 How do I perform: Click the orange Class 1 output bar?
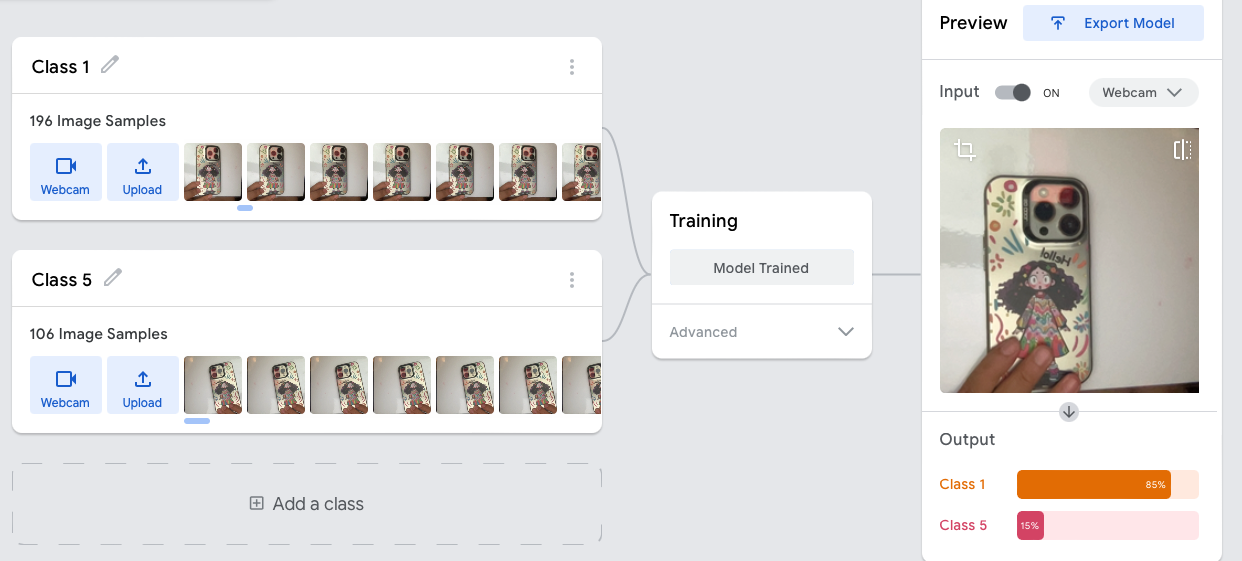point(1093,485)
